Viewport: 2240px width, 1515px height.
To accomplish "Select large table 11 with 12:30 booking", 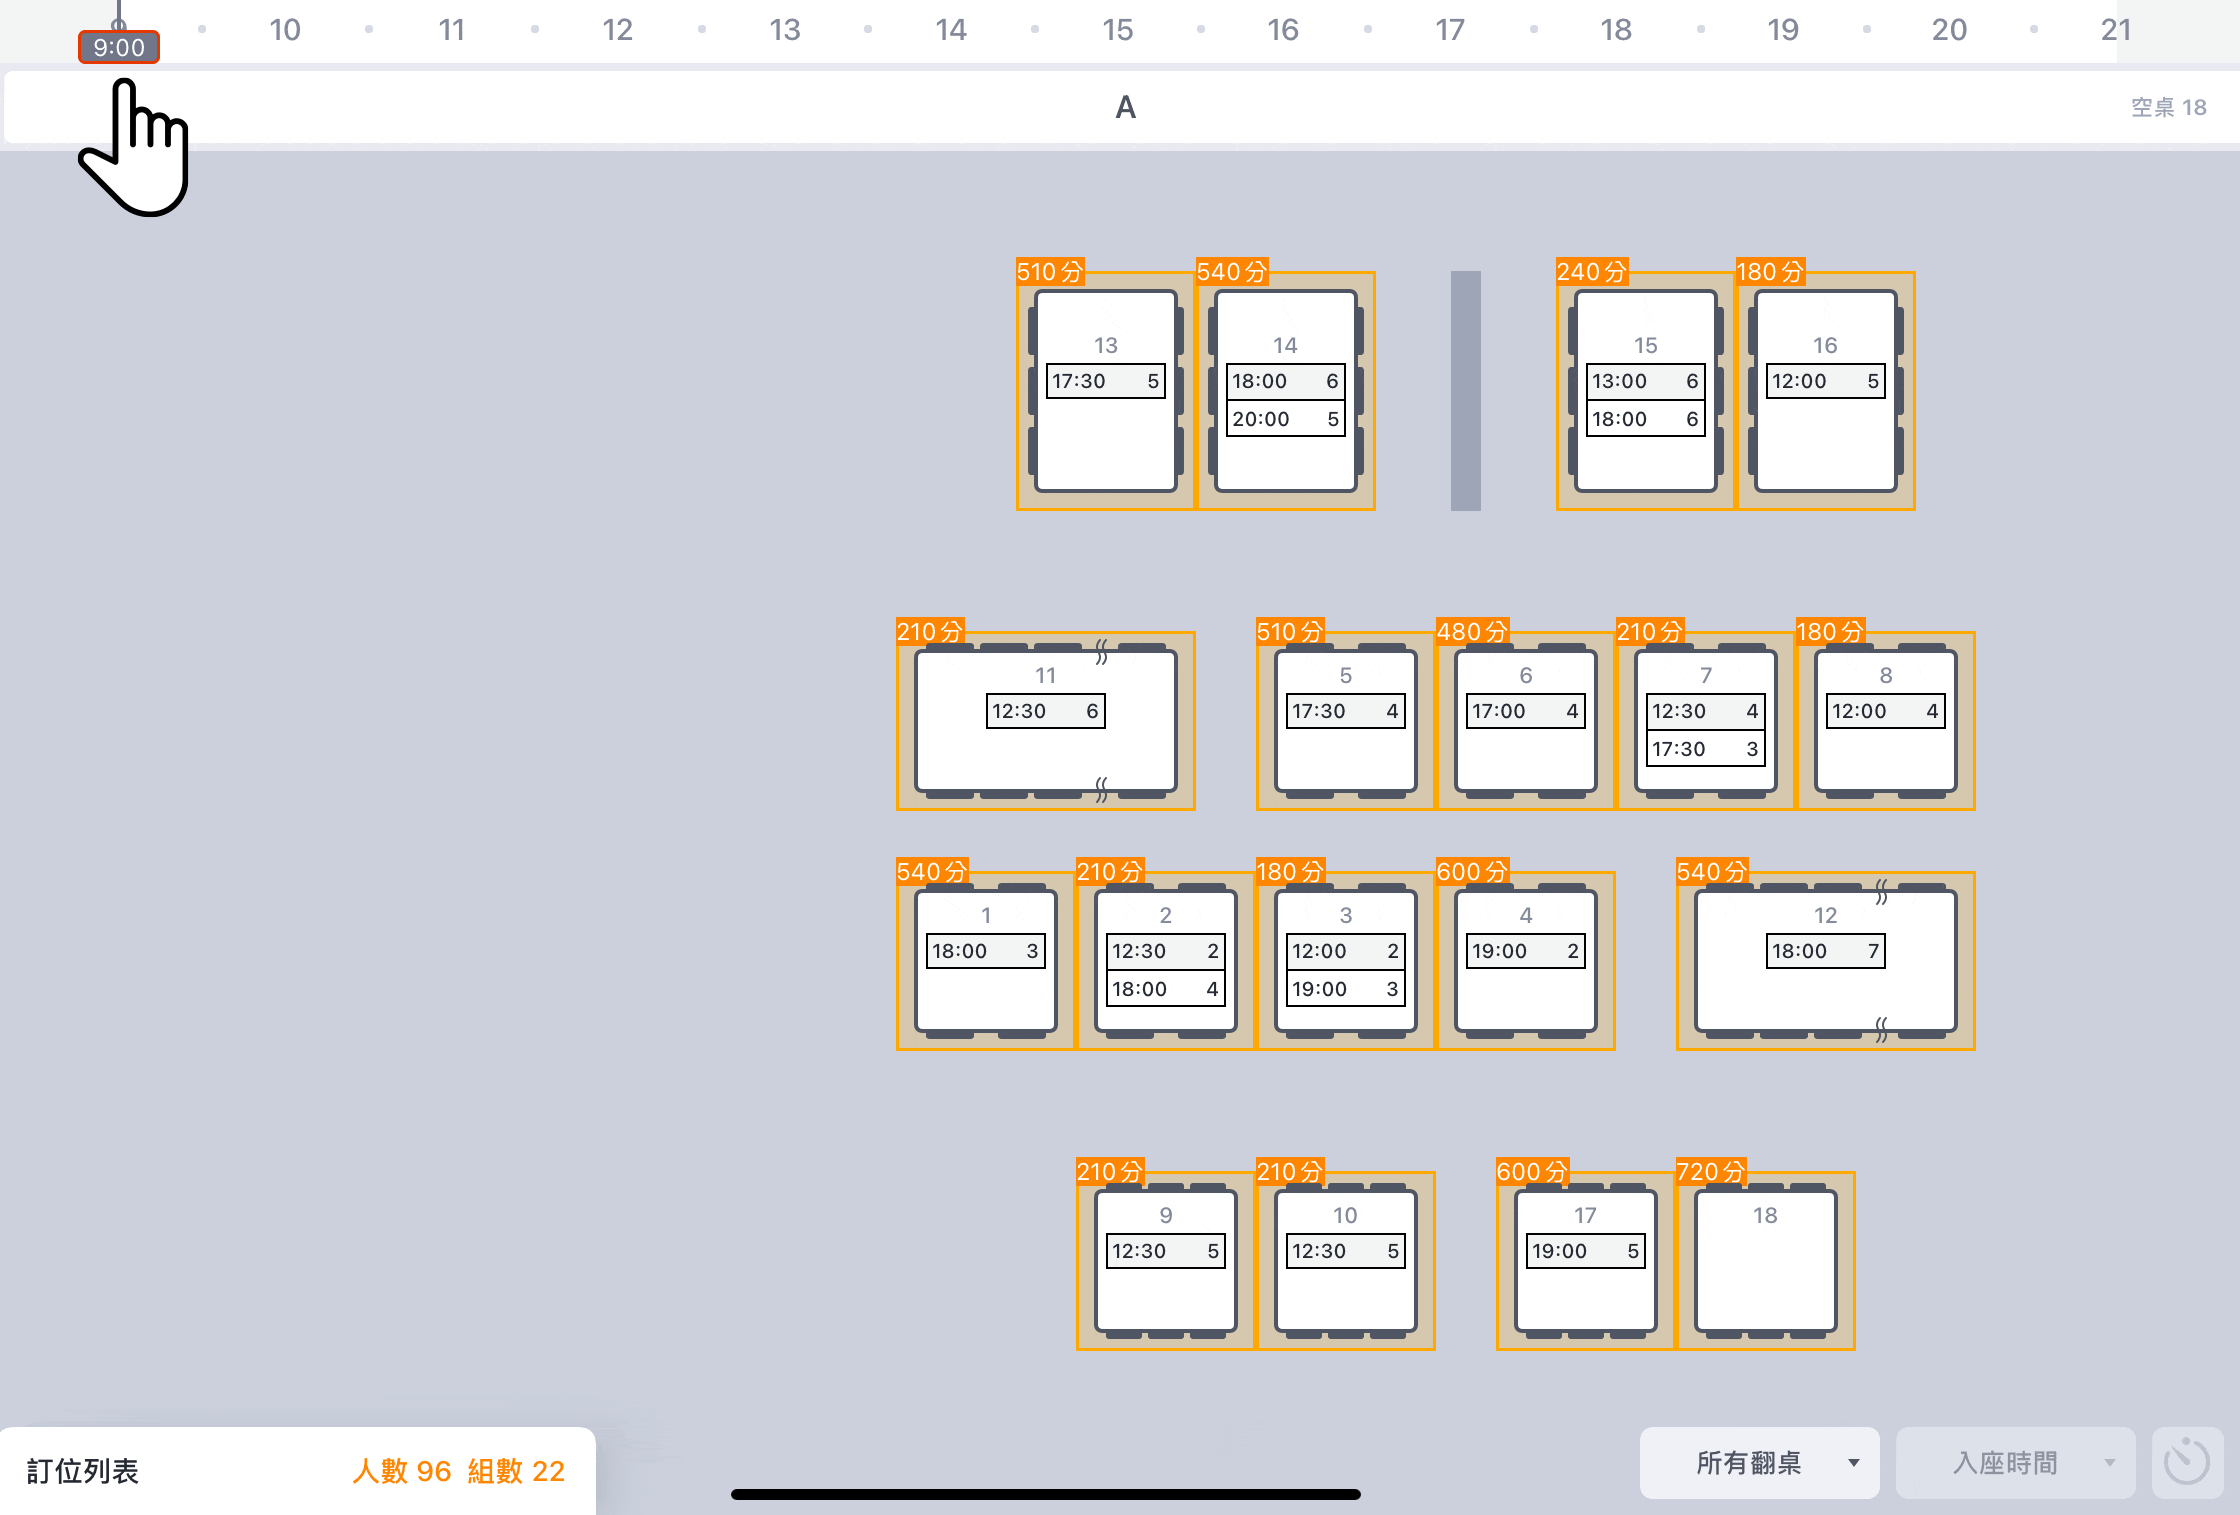I will pyautogui.click(x=1045, y=755).
